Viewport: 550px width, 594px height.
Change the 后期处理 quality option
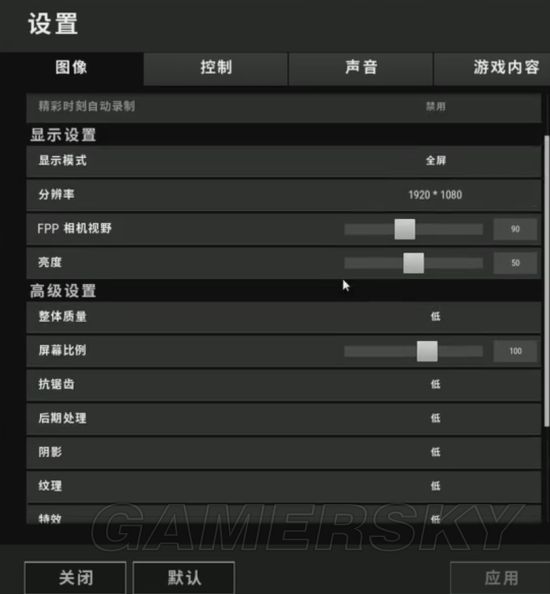pyautogui.click(x=436, y=418)
